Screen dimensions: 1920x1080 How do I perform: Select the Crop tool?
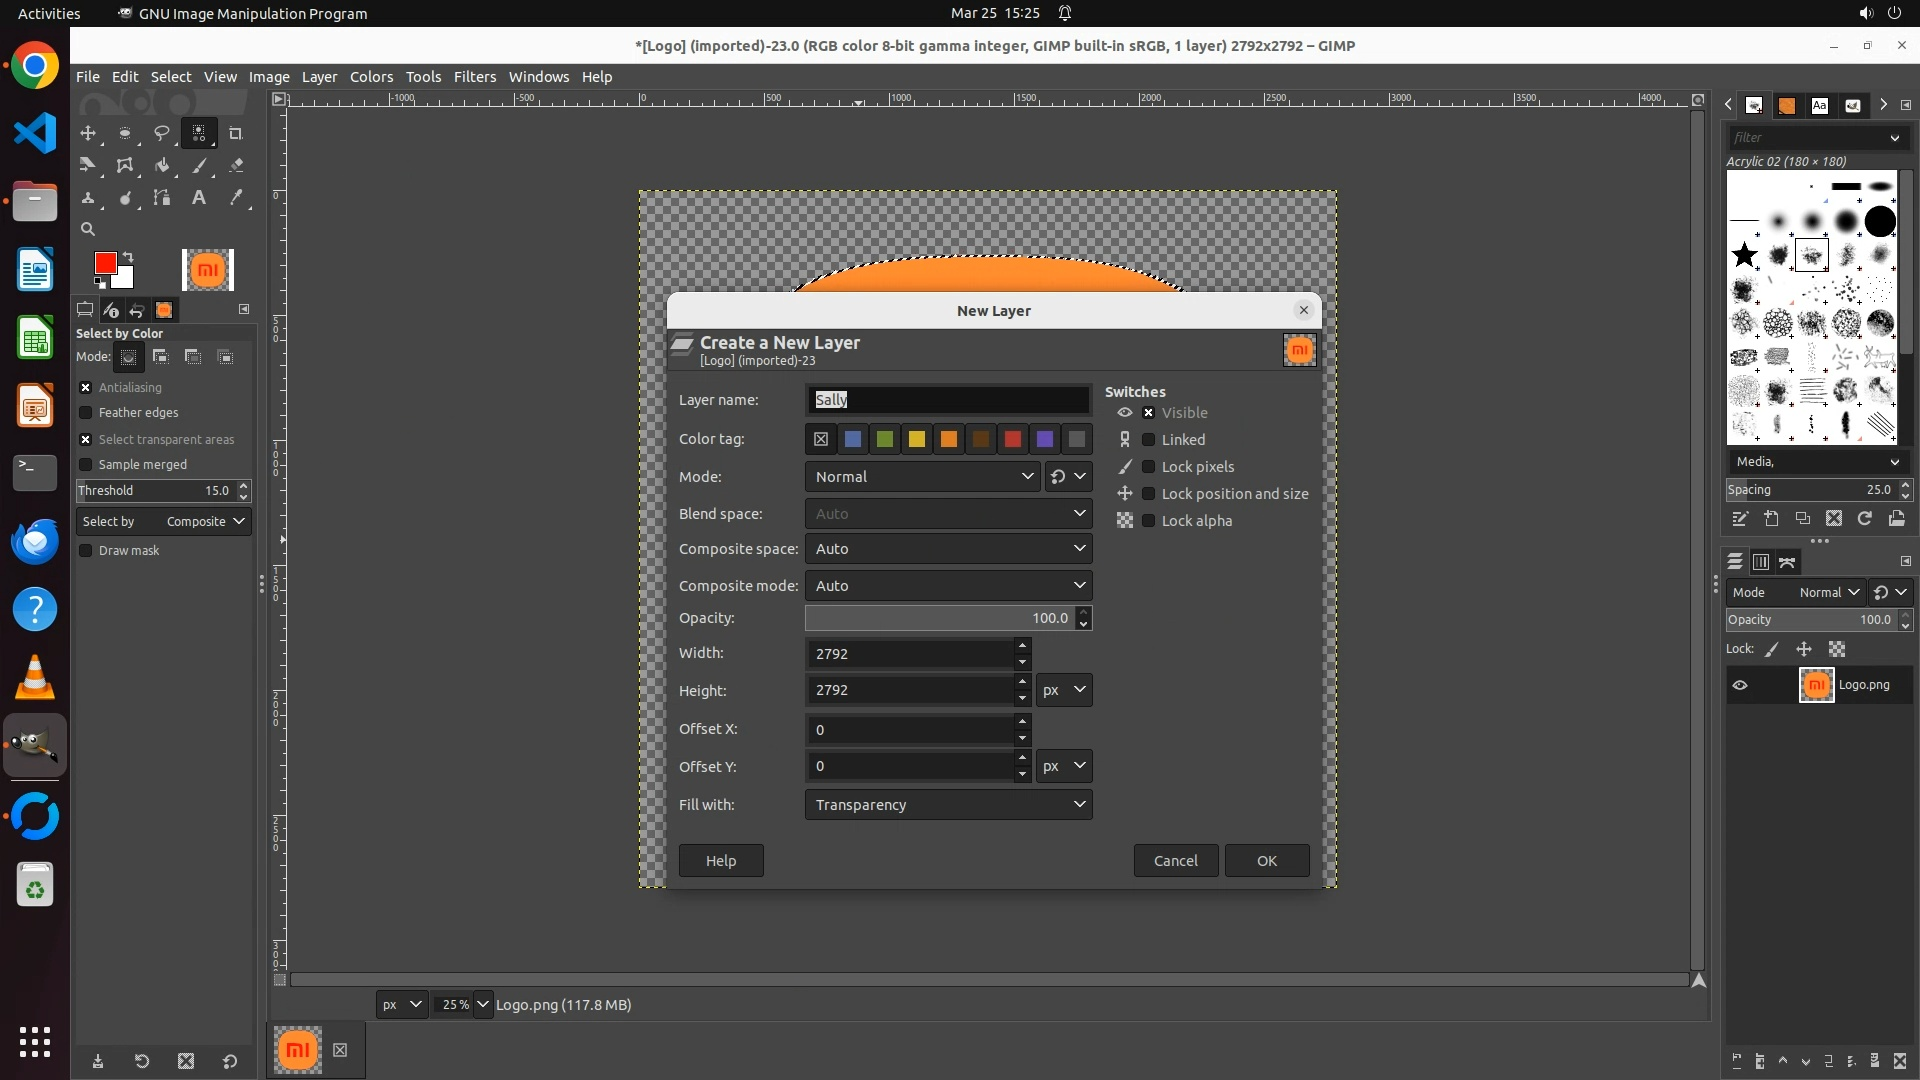pyautogui.click(x=236, y=133)
